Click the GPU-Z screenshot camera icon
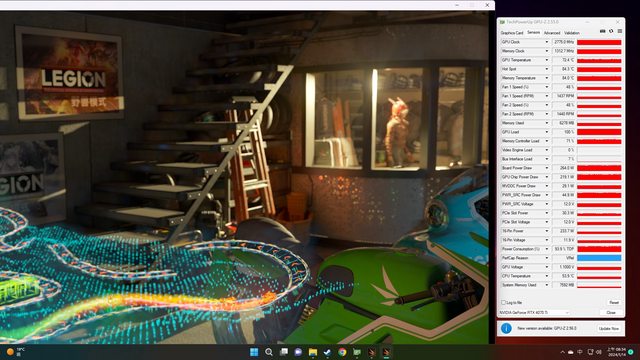The width and height of the screenshot is (640, 360). click(602, 31)
